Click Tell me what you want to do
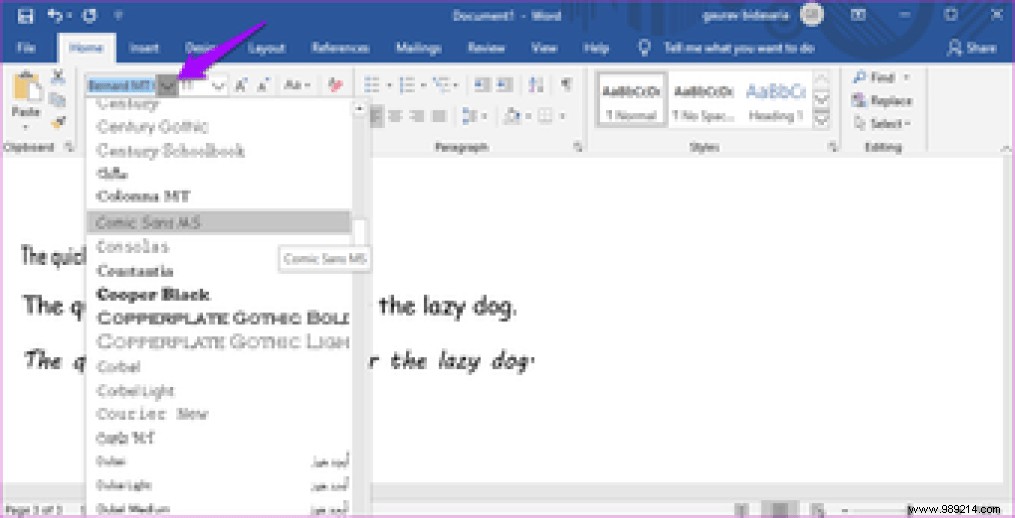Screen dimensions: 1015x518 click(x=739, y=48)
